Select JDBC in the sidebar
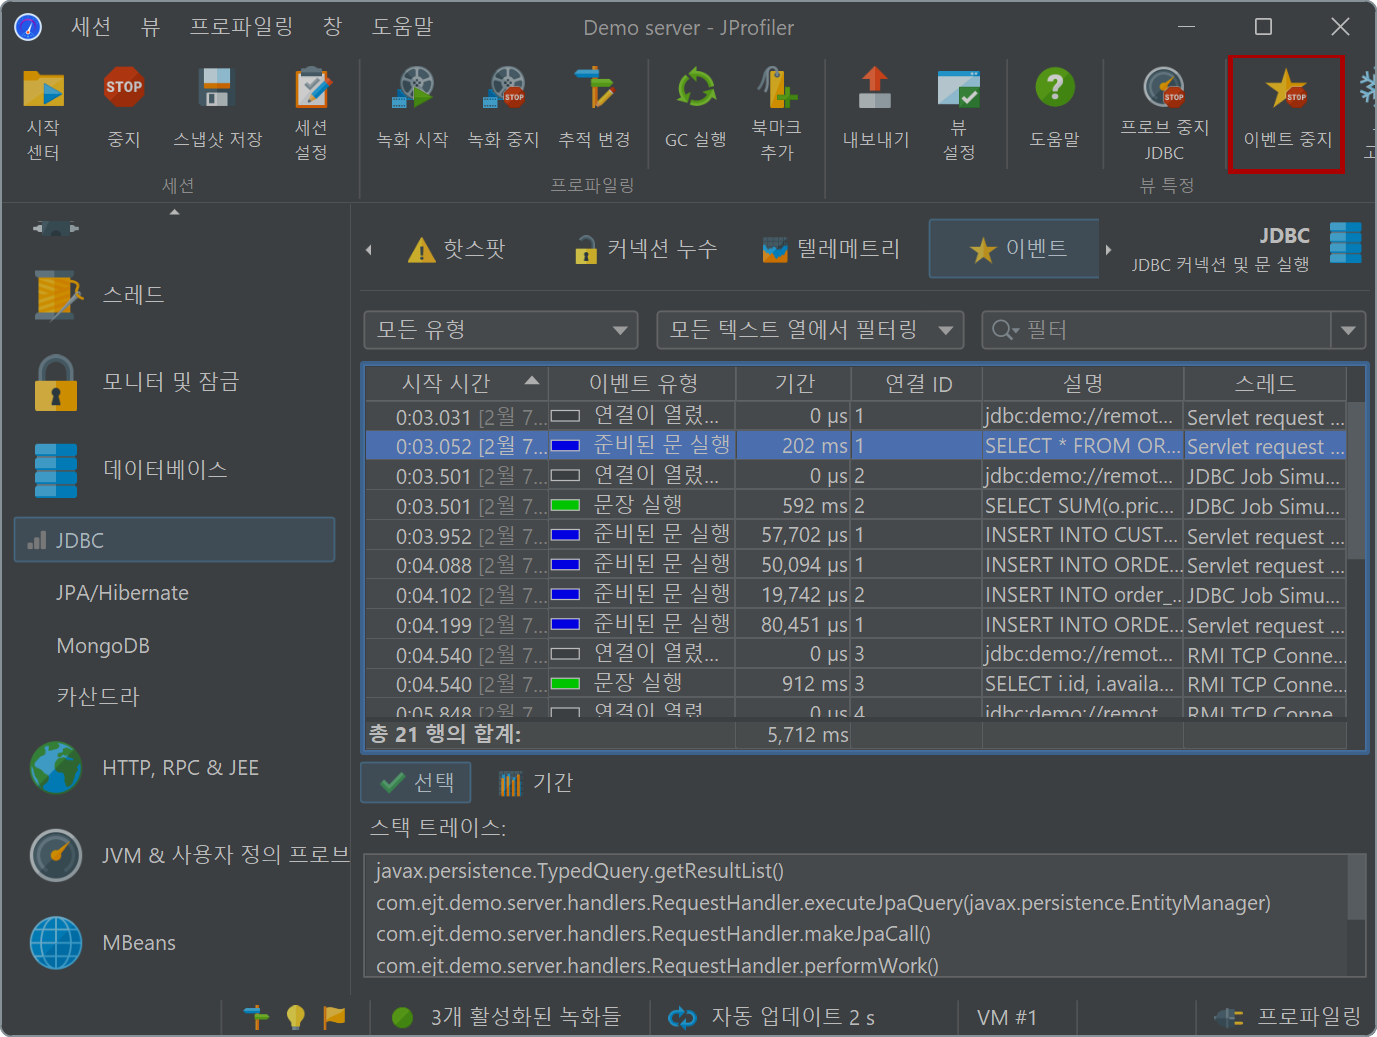The width and height of the screenshot is (1377, 1037). 175,540
